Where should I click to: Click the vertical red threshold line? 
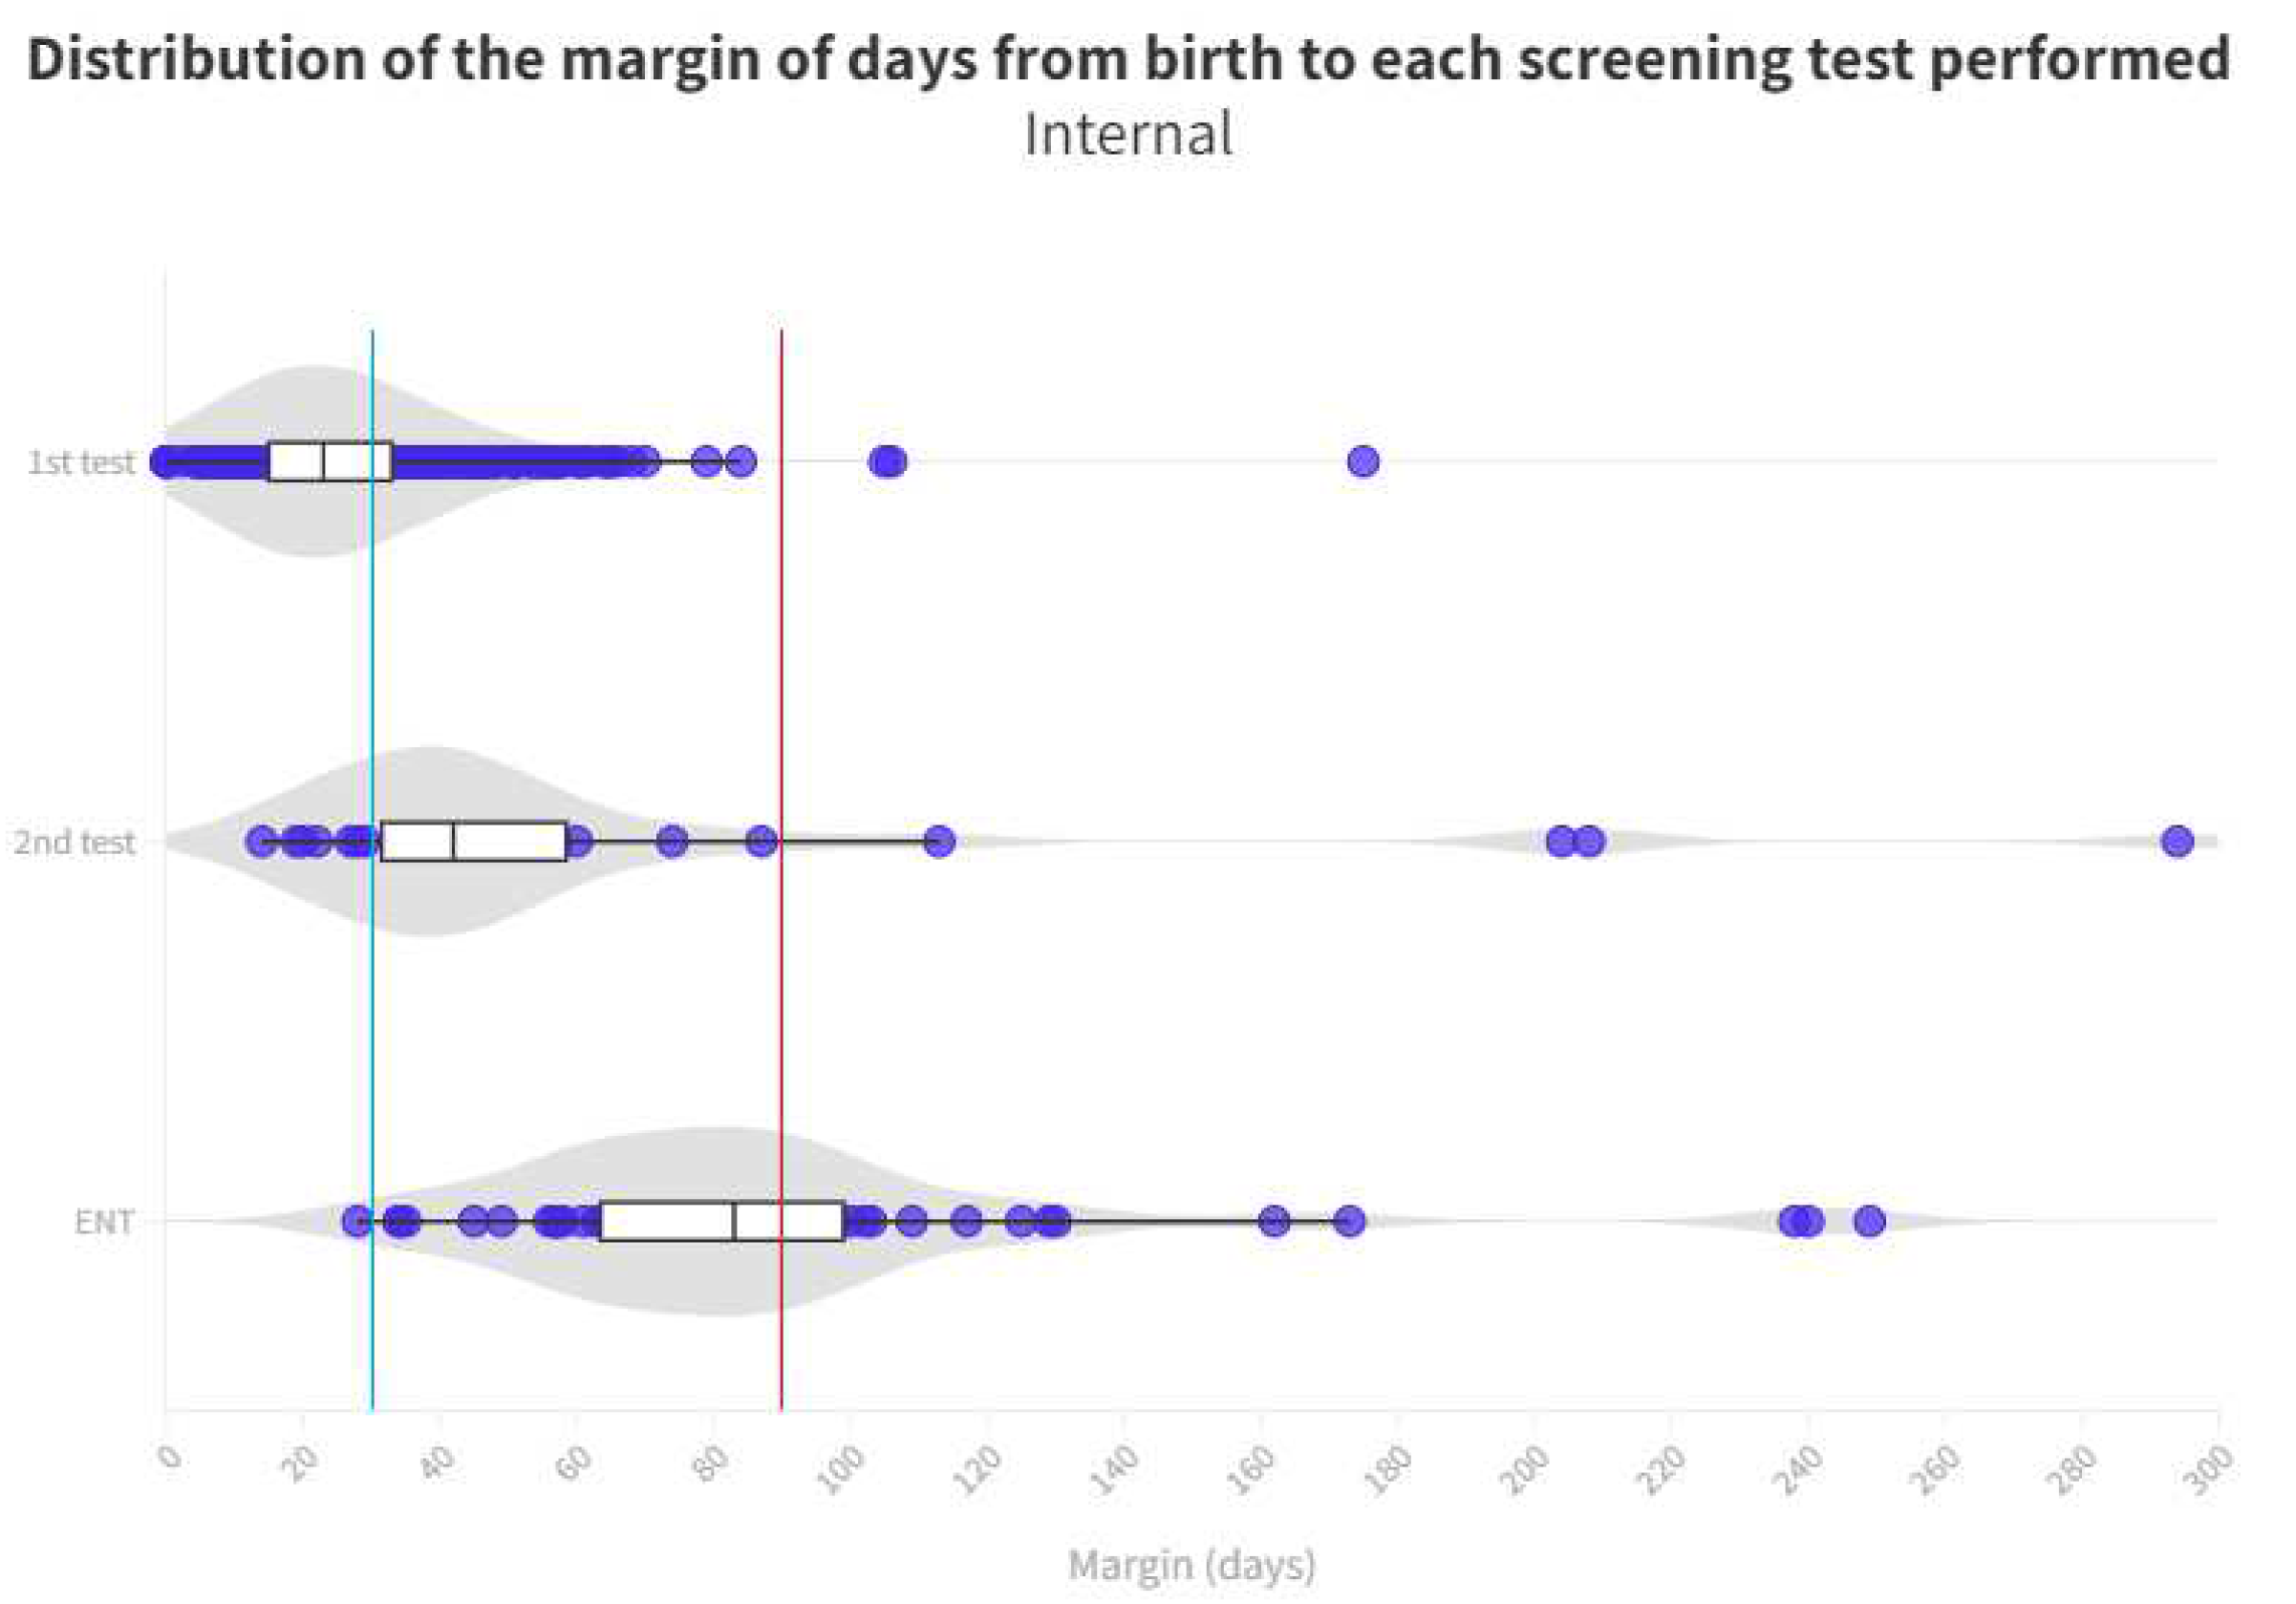point(781,1000)
